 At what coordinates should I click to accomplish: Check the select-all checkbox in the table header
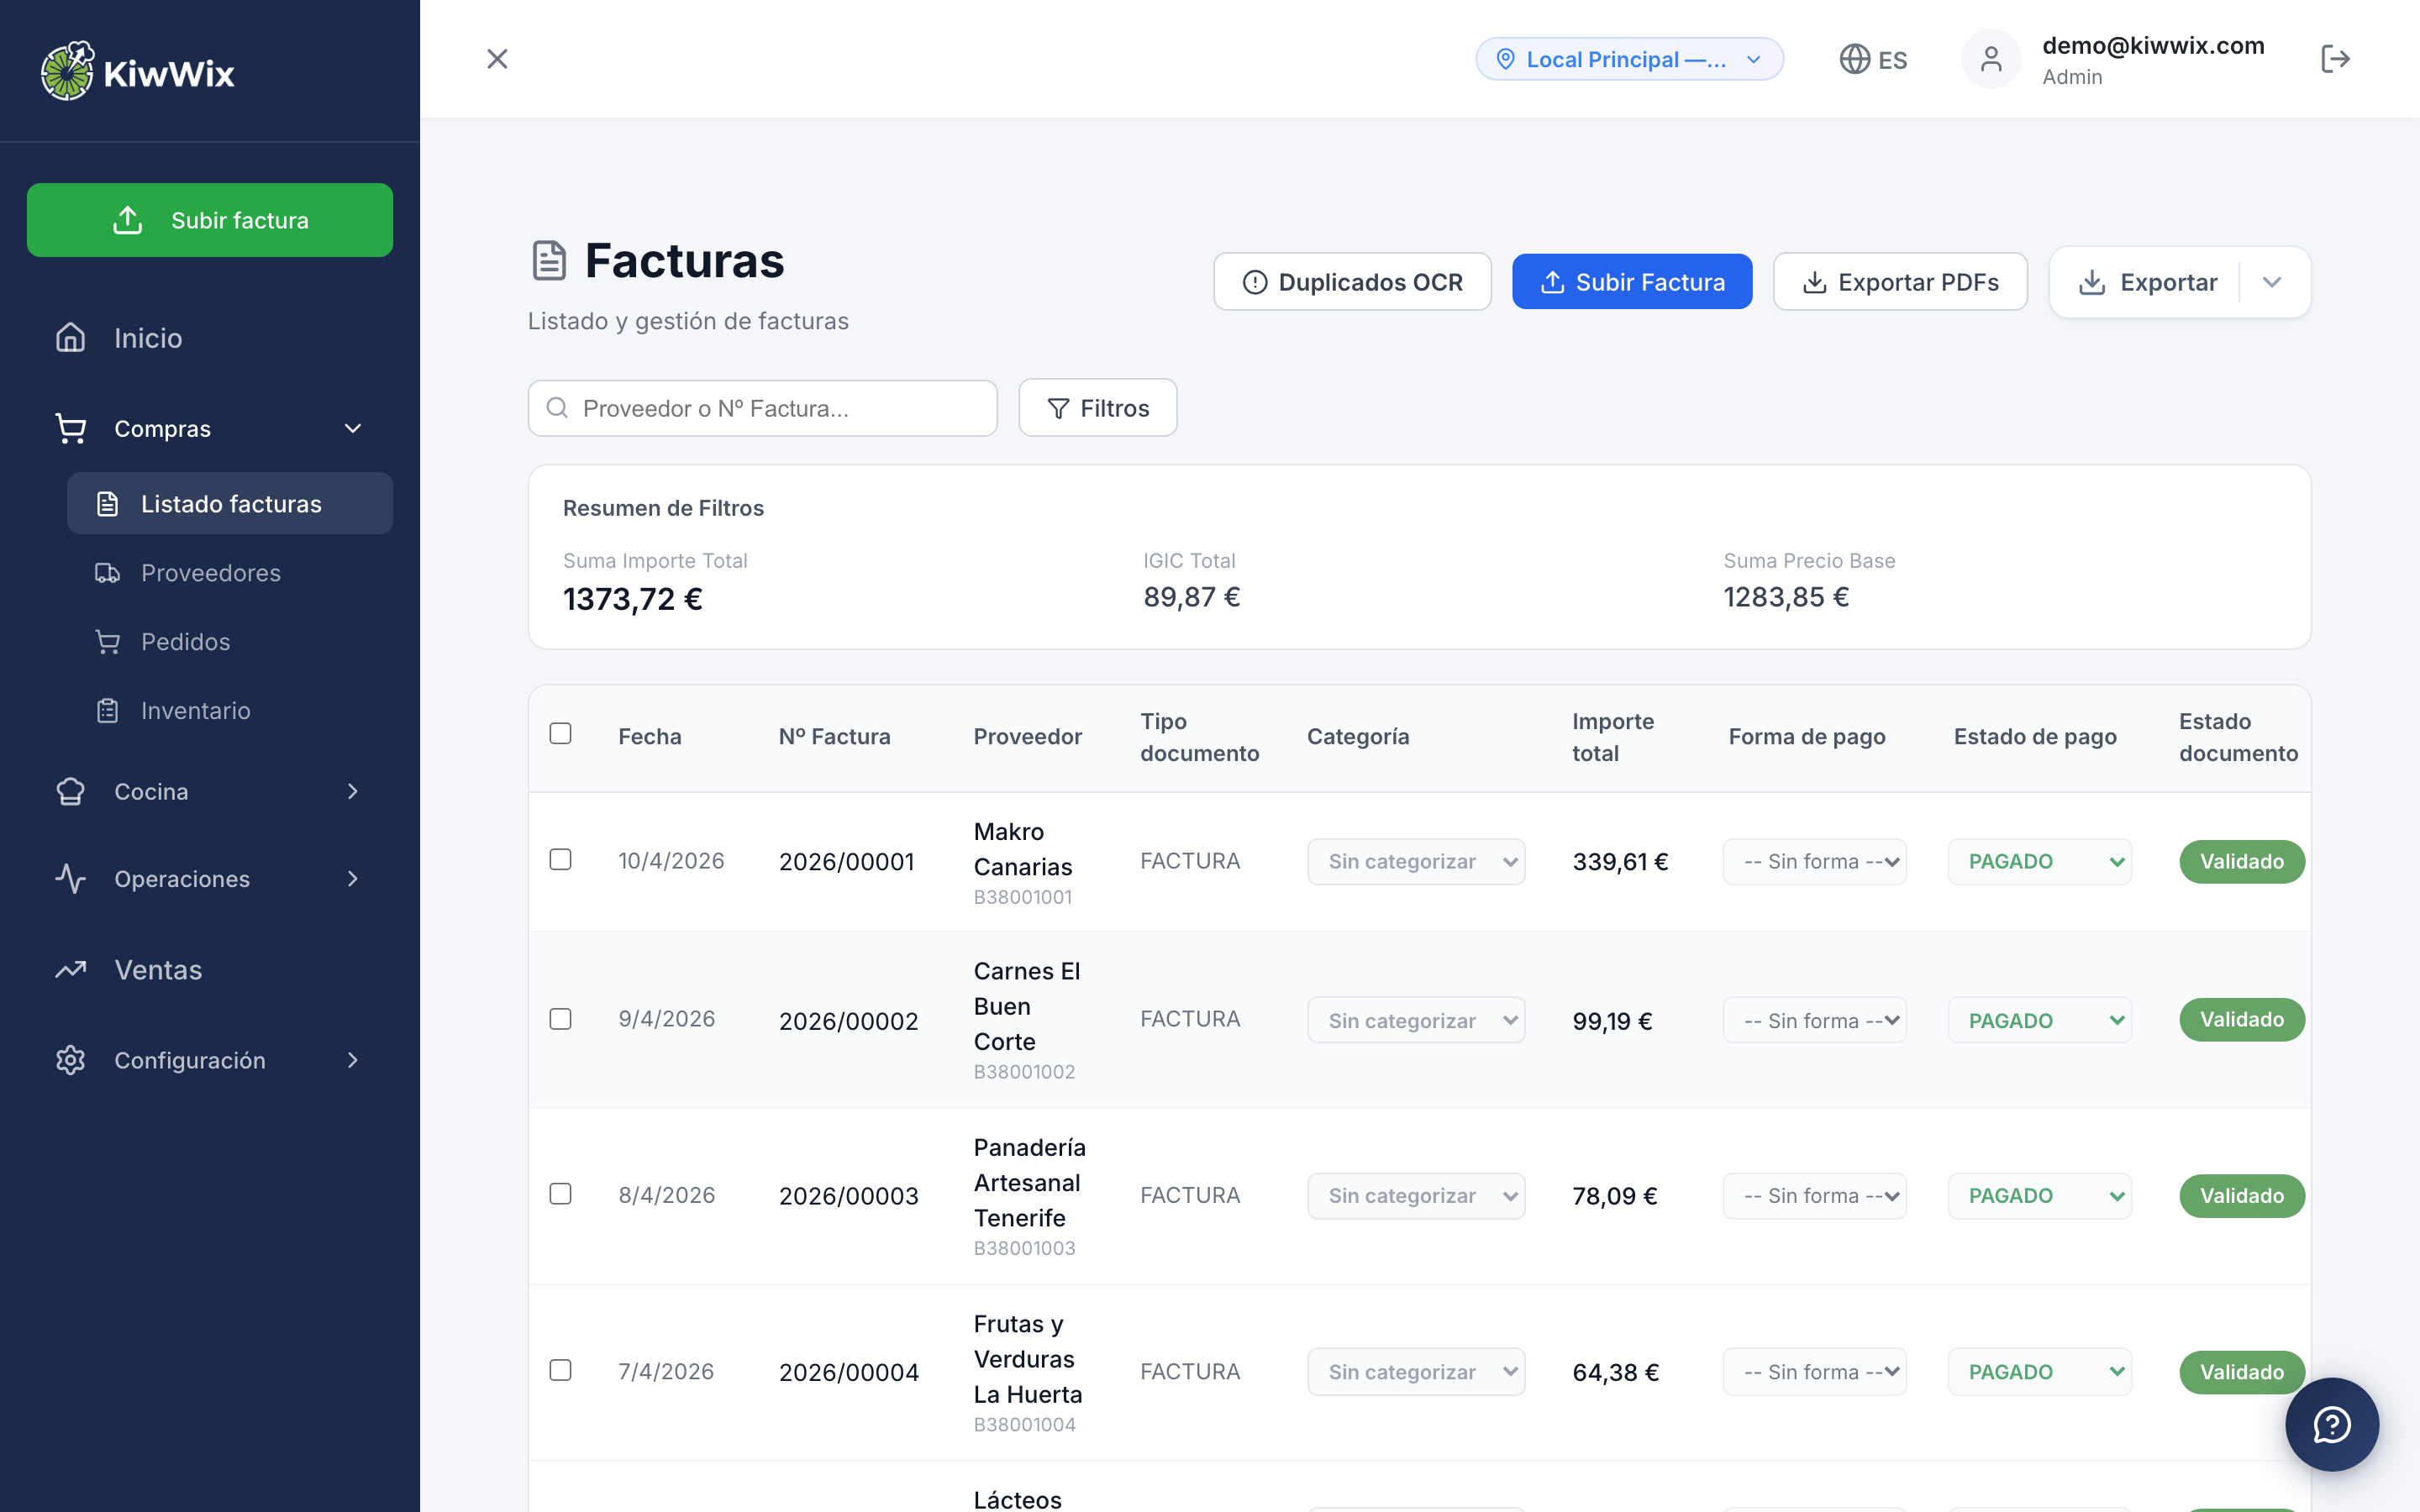(x=561, y=733)
